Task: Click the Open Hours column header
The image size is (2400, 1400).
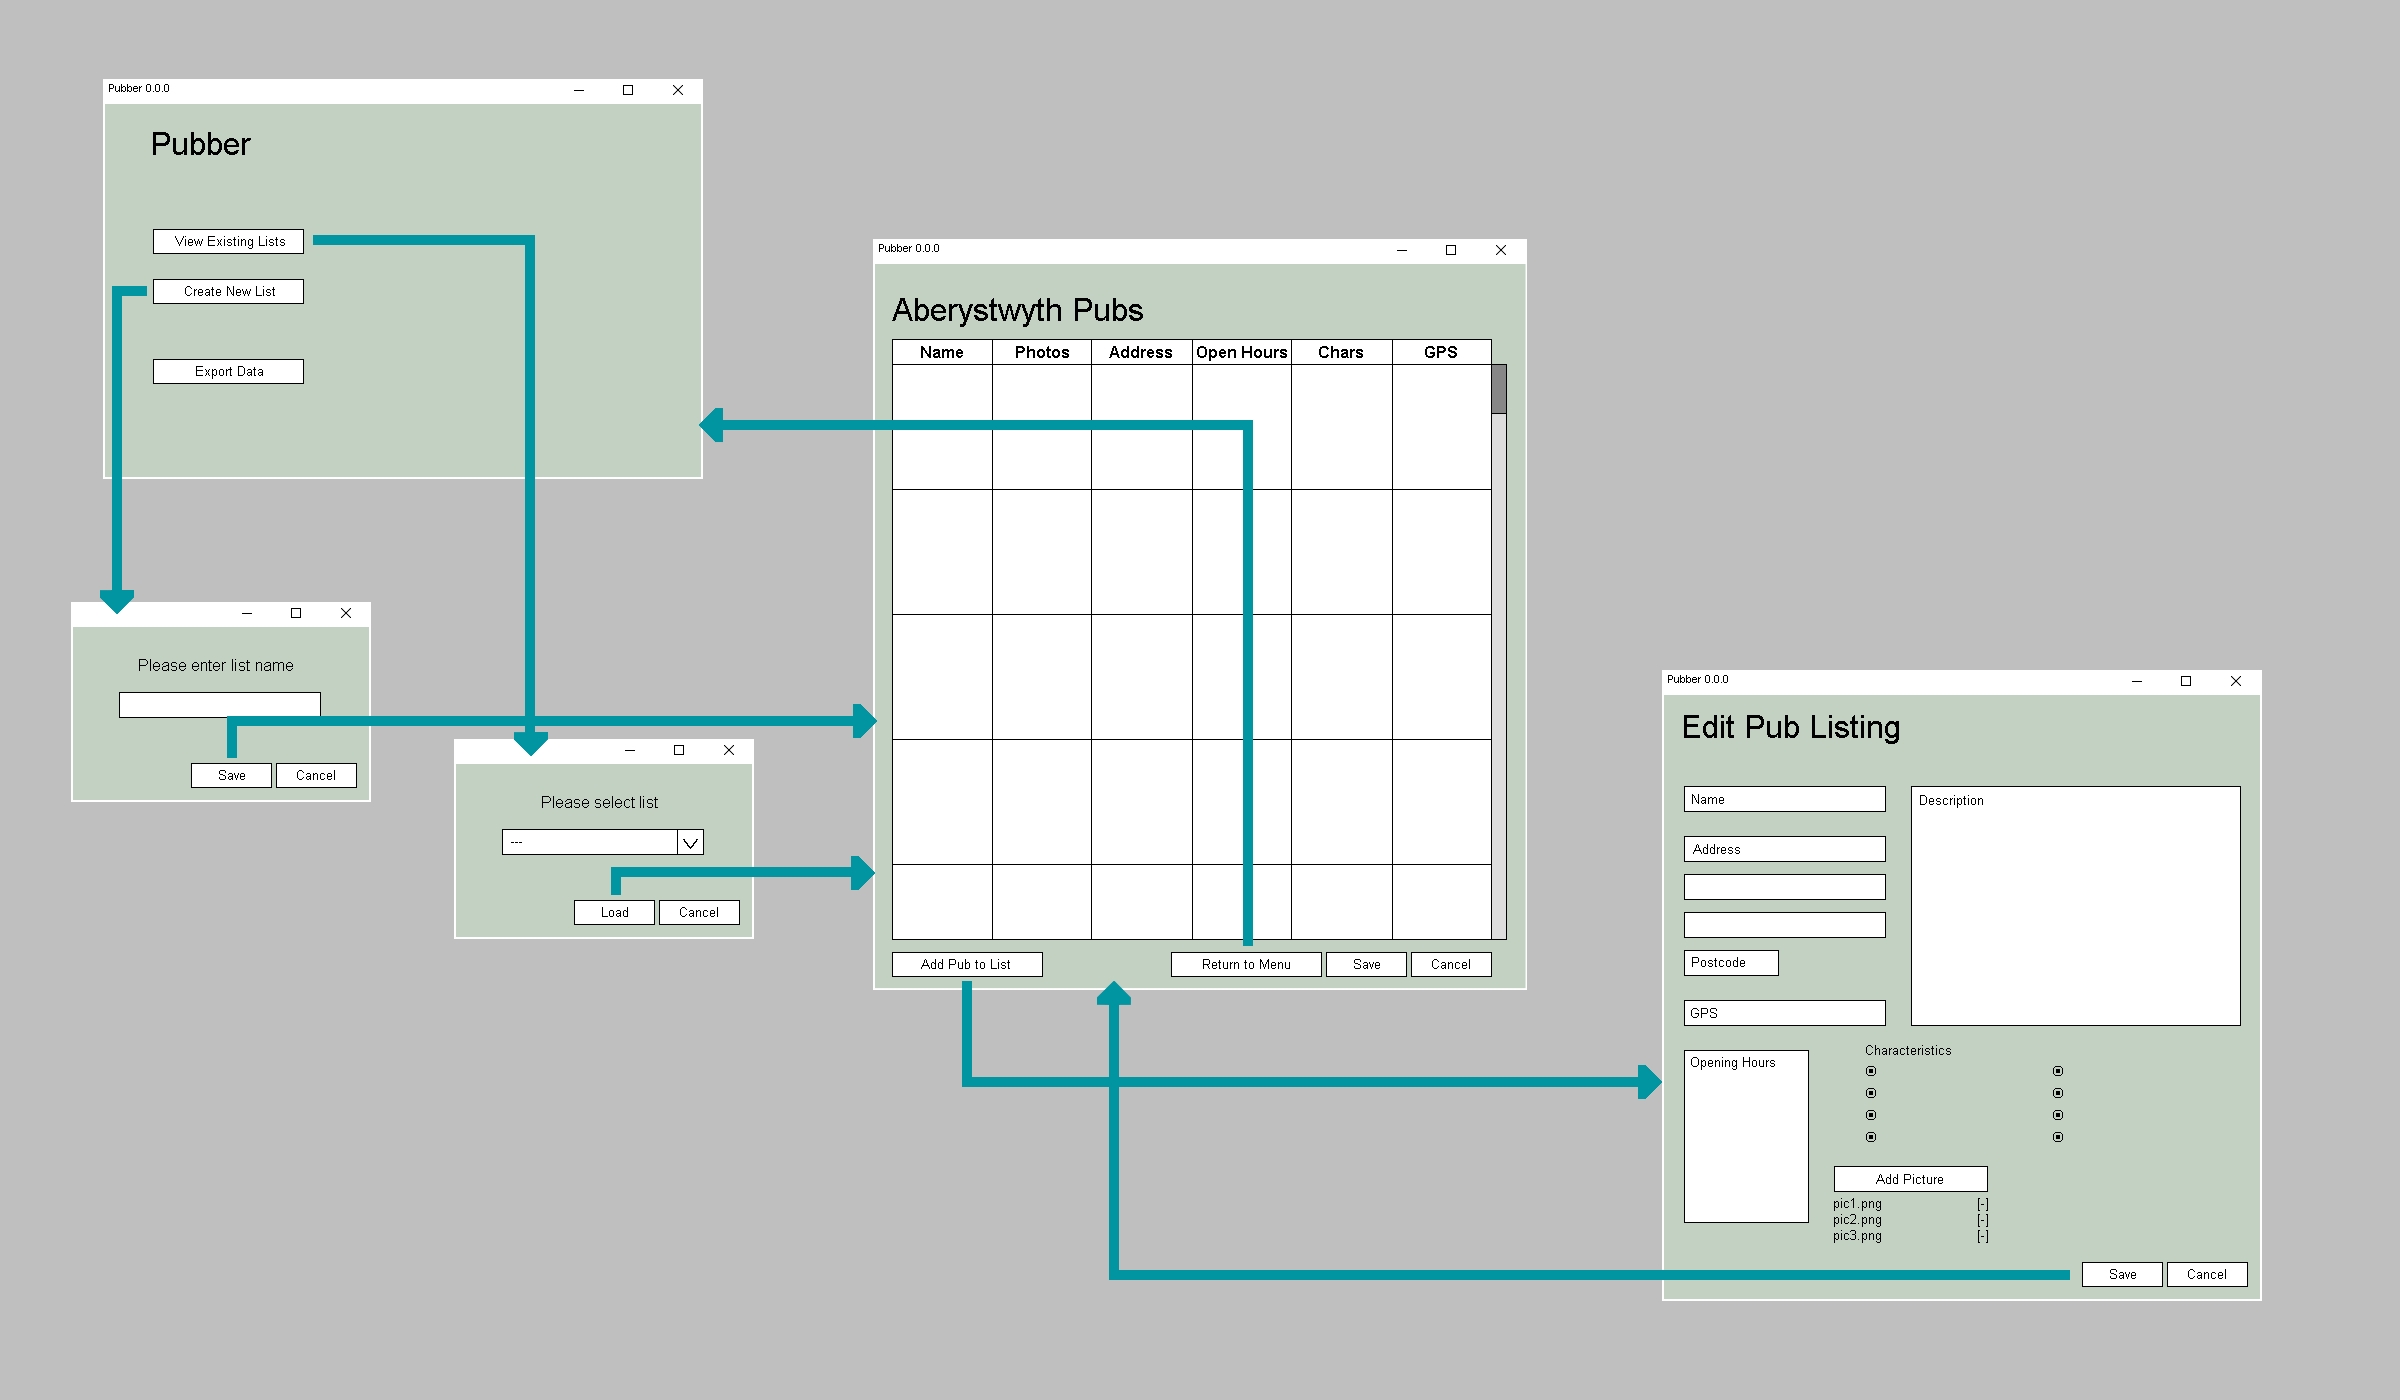Action: click(x=1241, y=352)
